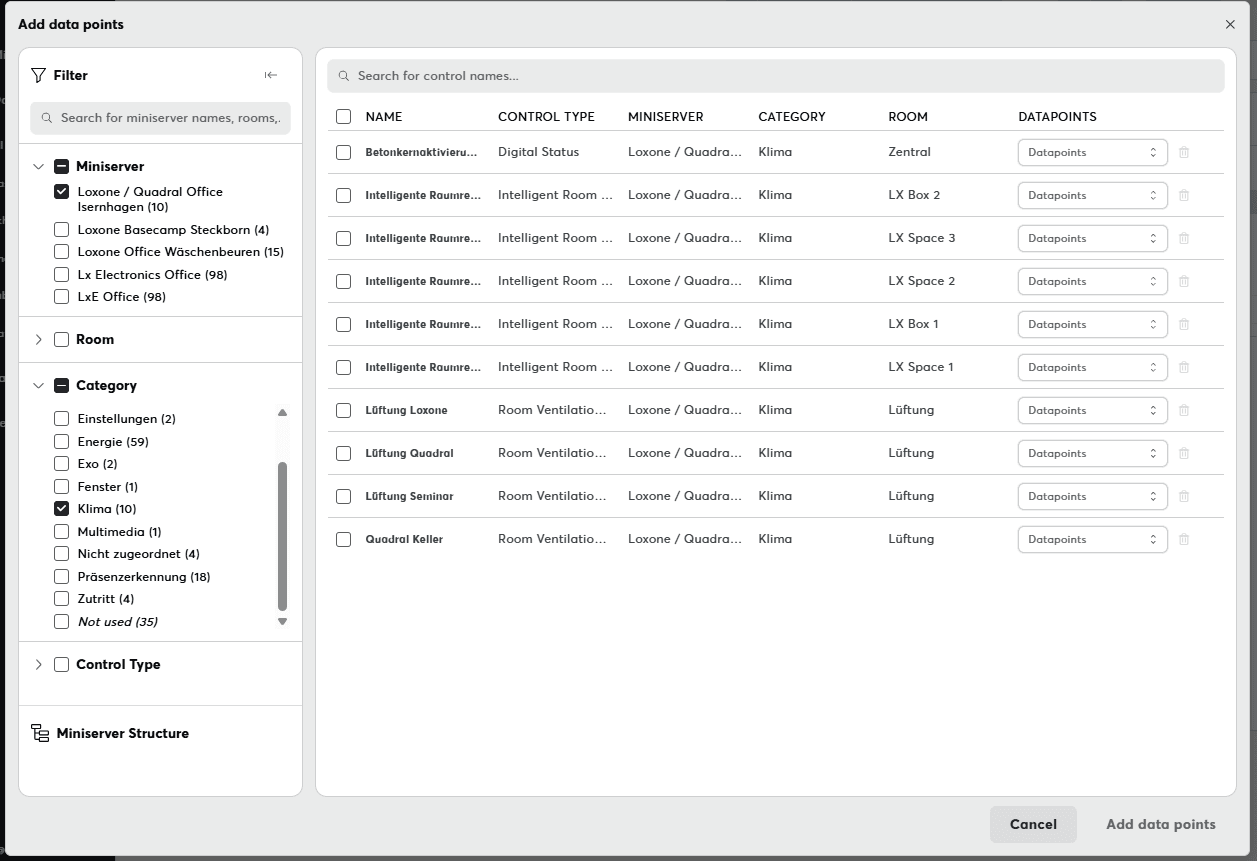Check LxE Office miniserver
Image resolution: width=1257 pixels, height=861 pixels.
coord(62,297)
